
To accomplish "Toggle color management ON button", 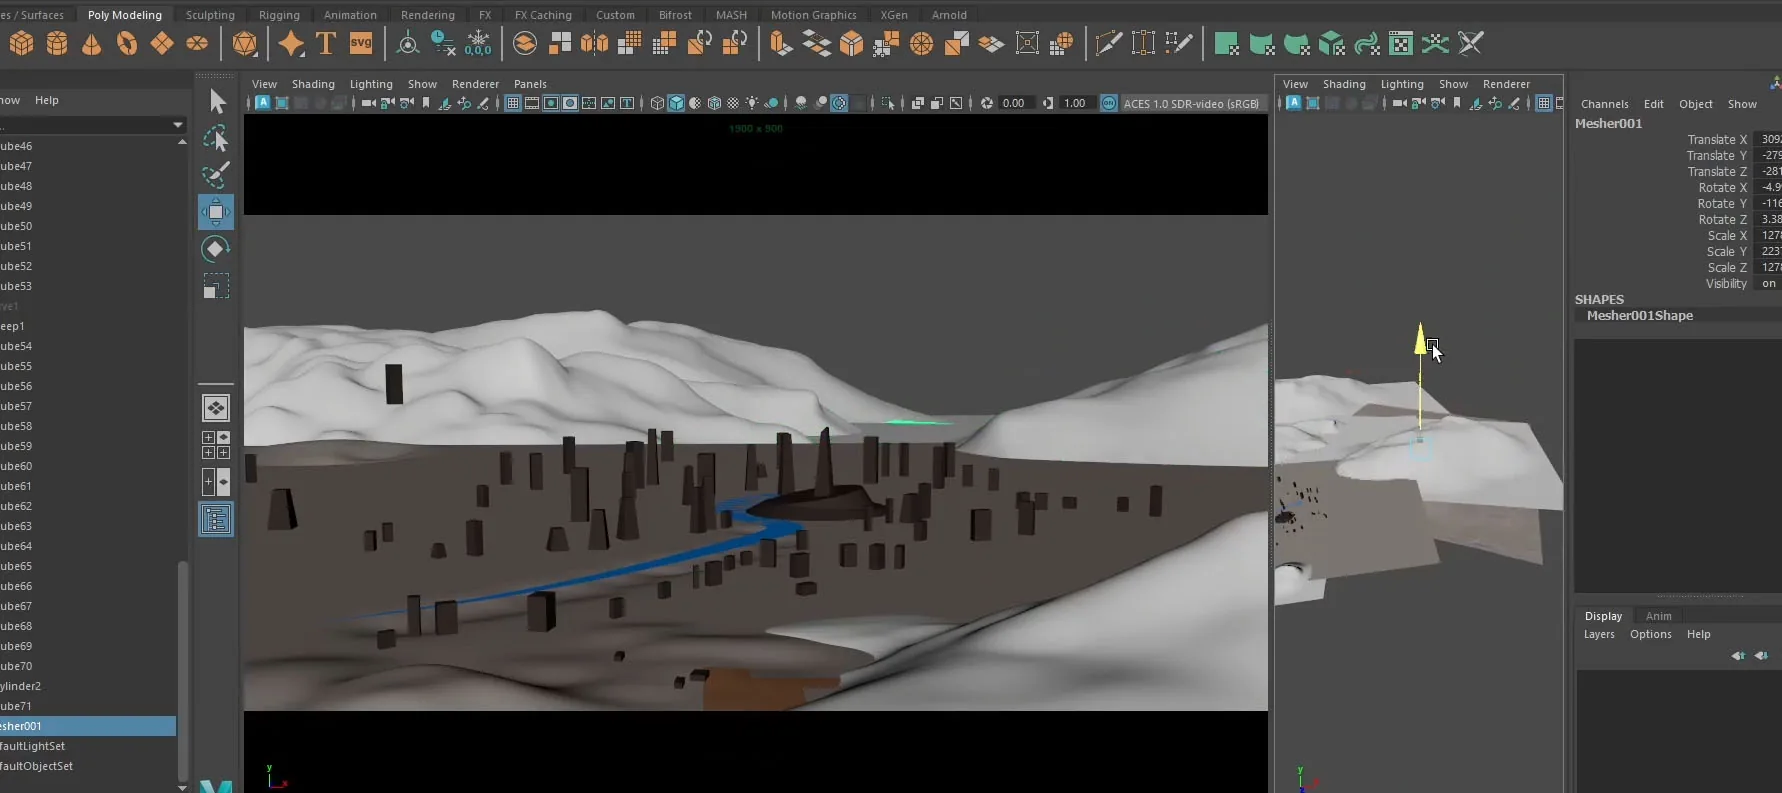I will tap(1109, 103).
